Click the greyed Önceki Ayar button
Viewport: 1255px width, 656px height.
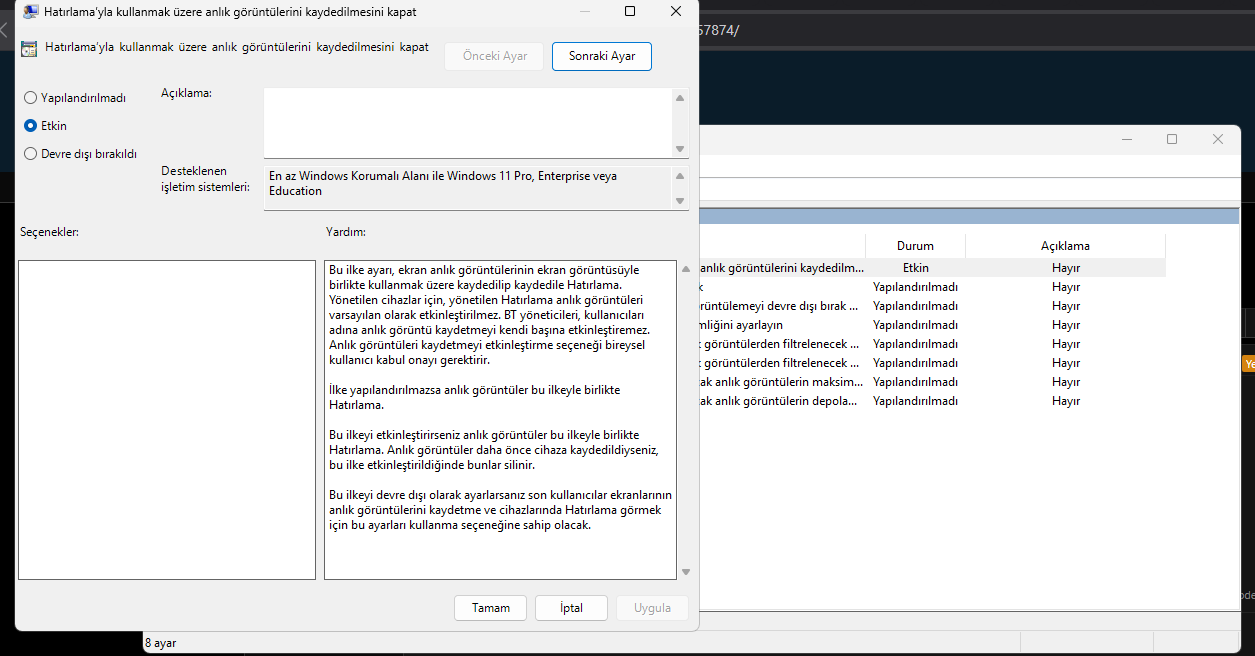[494, 56]
